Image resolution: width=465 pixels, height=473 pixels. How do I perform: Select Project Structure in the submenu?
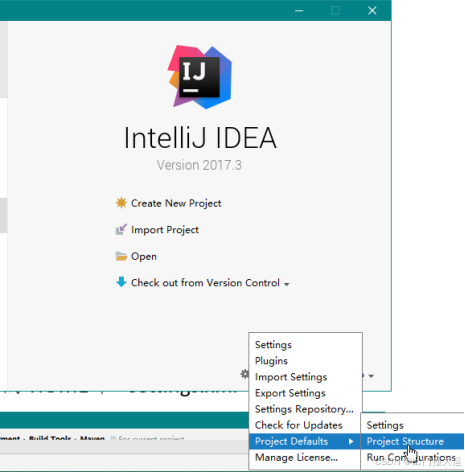tap(412, 441)
